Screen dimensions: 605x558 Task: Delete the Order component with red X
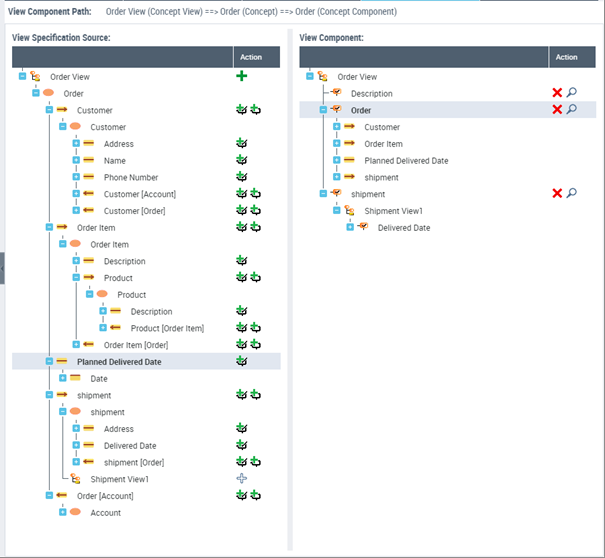click(557, 109)
